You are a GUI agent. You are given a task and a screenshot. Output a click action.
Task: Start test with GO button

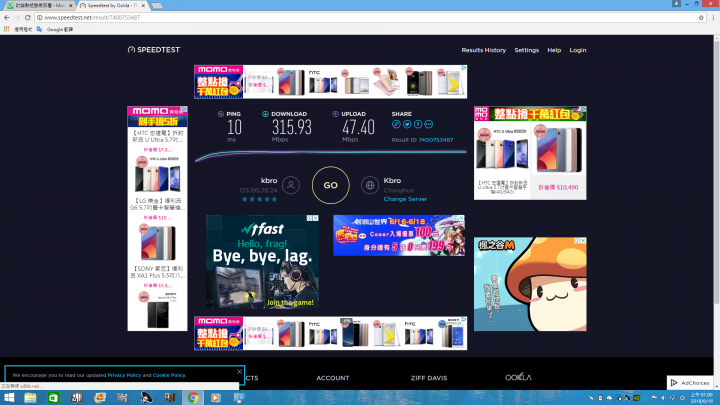pos(331,185)
